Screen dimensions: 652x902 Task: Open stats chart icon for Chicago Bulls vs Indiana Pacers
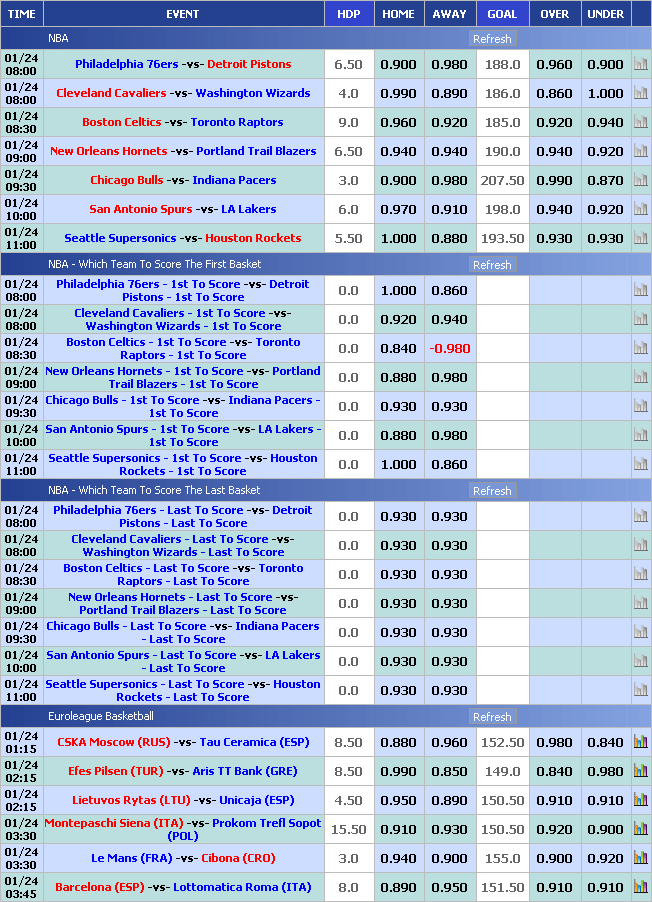click(x=641, y=180)
